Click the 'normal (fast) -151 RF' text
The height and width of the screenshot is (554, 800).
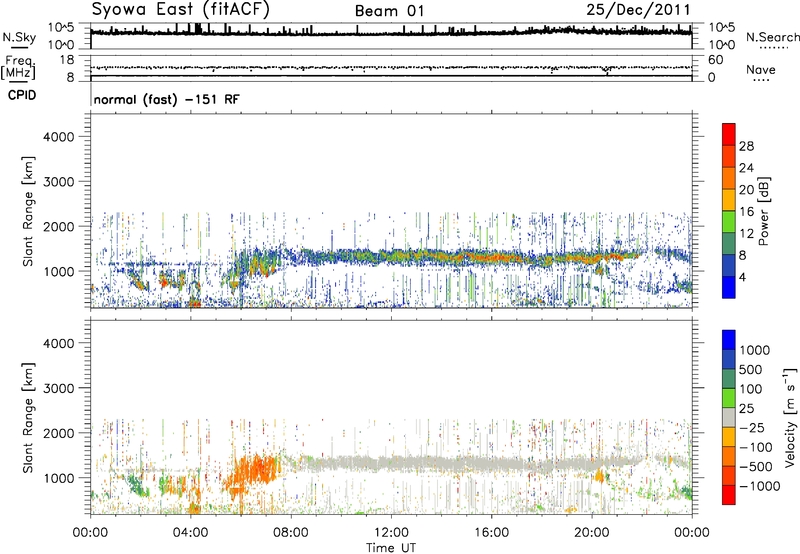tap(166, 100)
